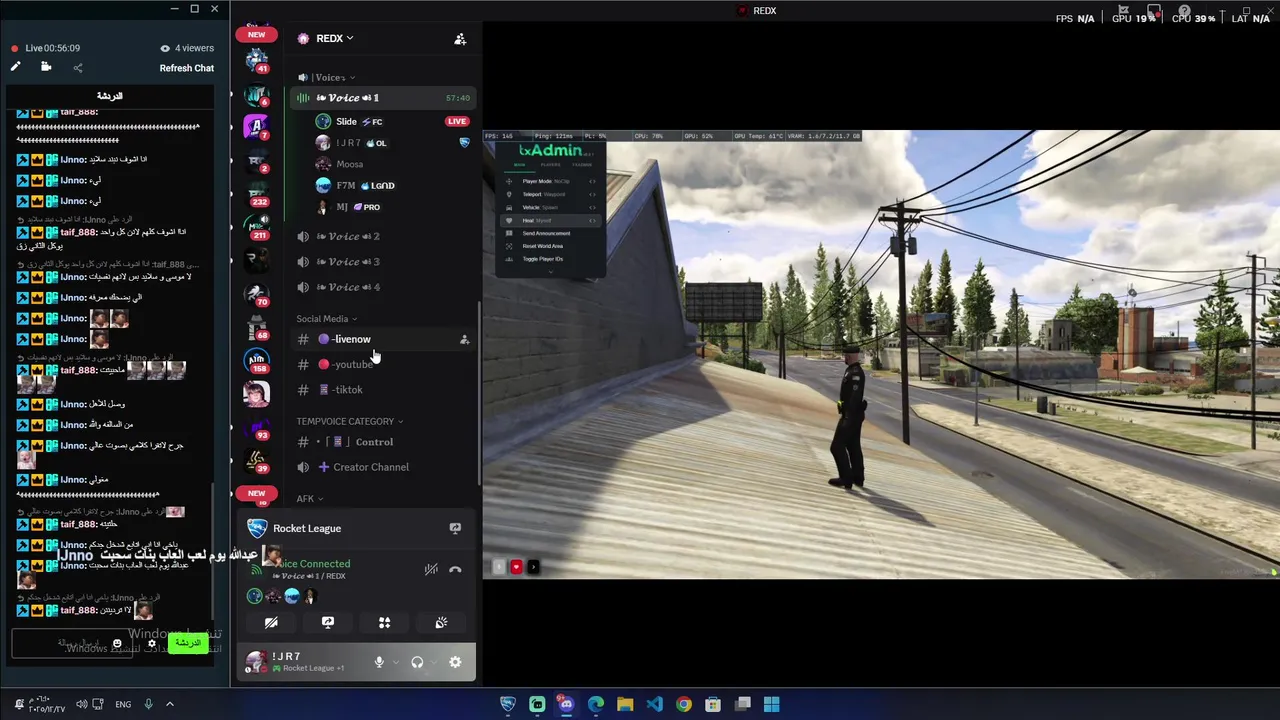Click the chat message input field
This screenshot has height=720, width=1280.
pos(70,644)
